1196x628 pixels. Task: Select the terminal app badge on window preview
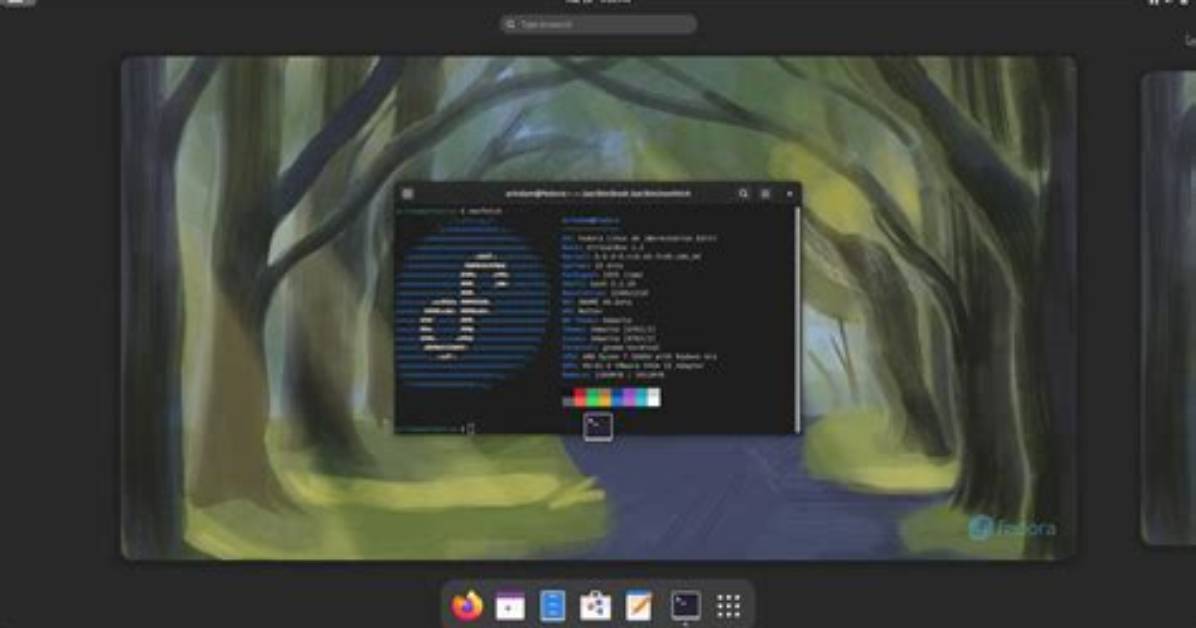(598, 427)
